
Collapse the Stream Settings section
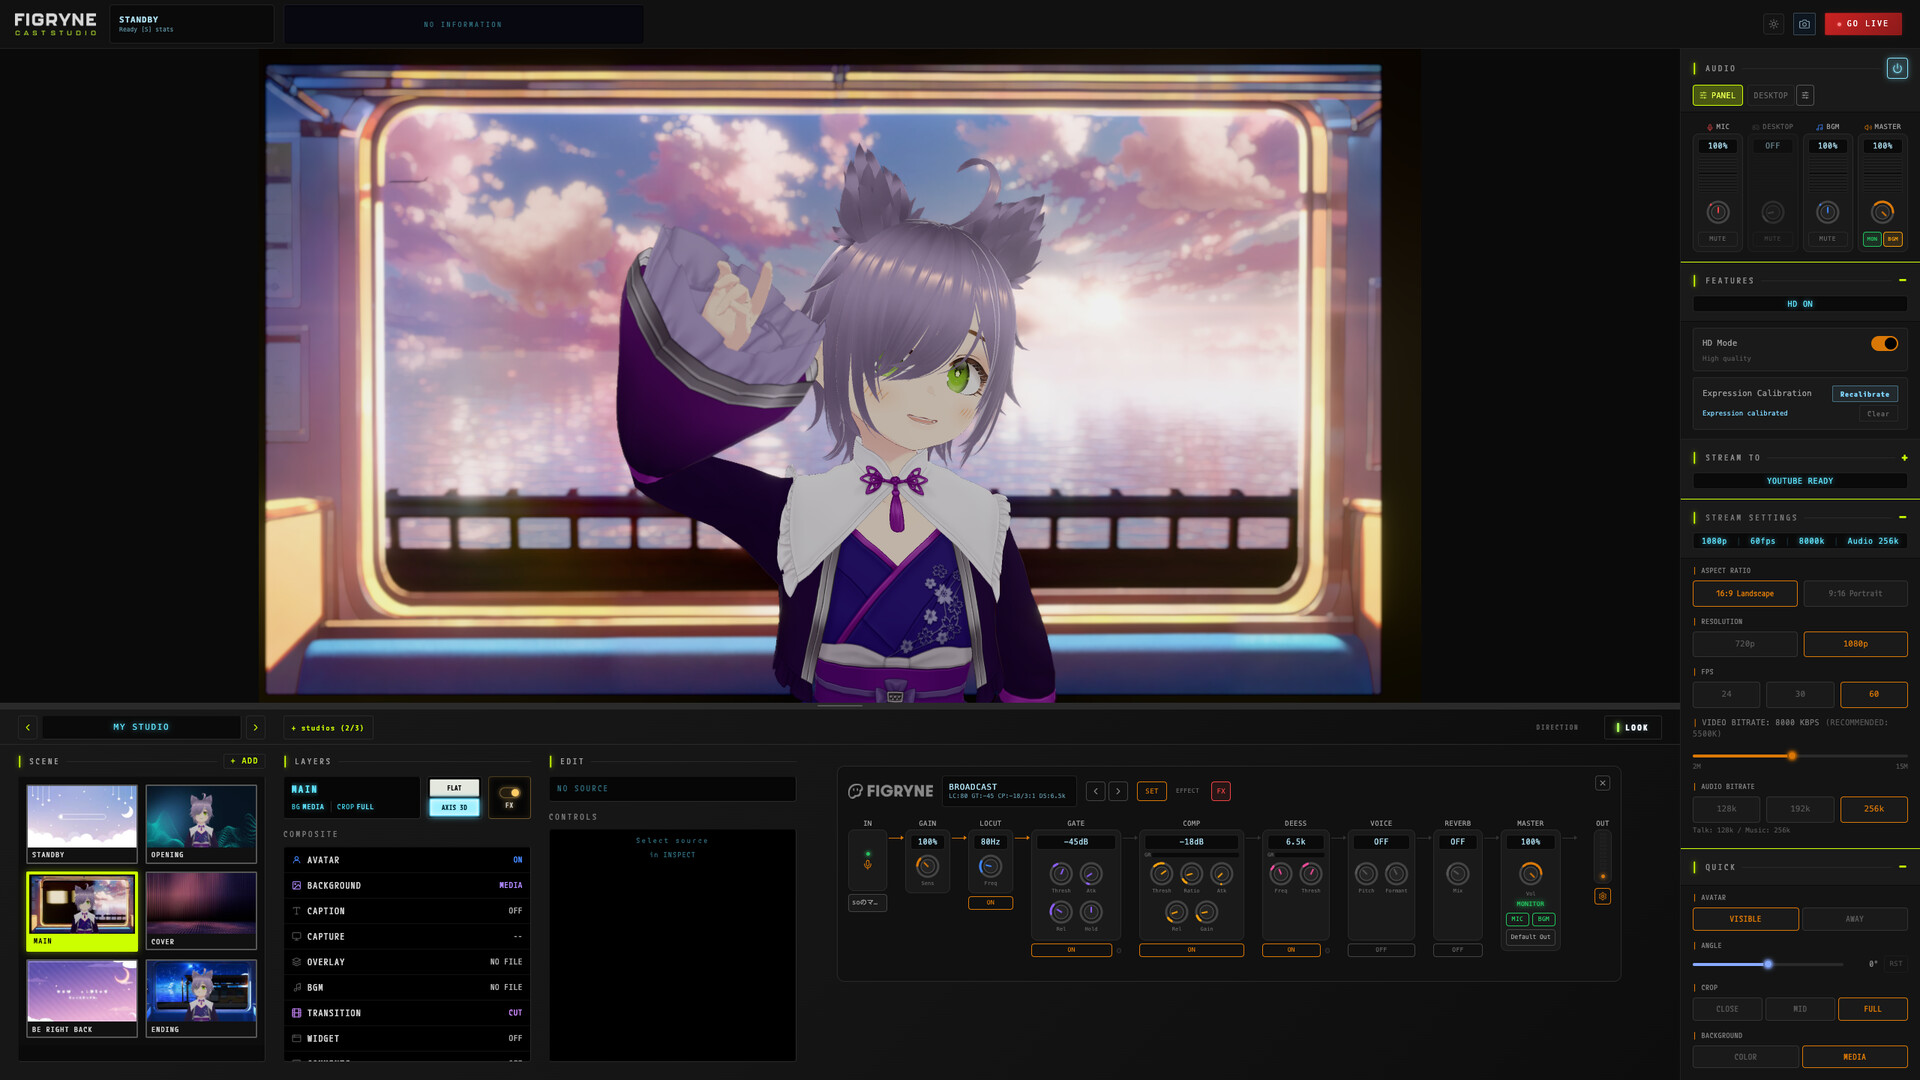[1902, 517]
